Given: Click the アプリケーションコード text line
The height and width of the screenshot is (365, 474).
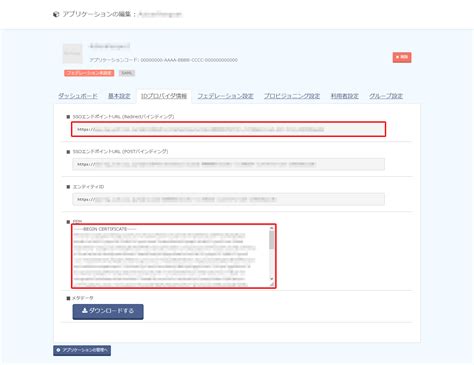Looking at the screenshot, I should coord(163,60).
